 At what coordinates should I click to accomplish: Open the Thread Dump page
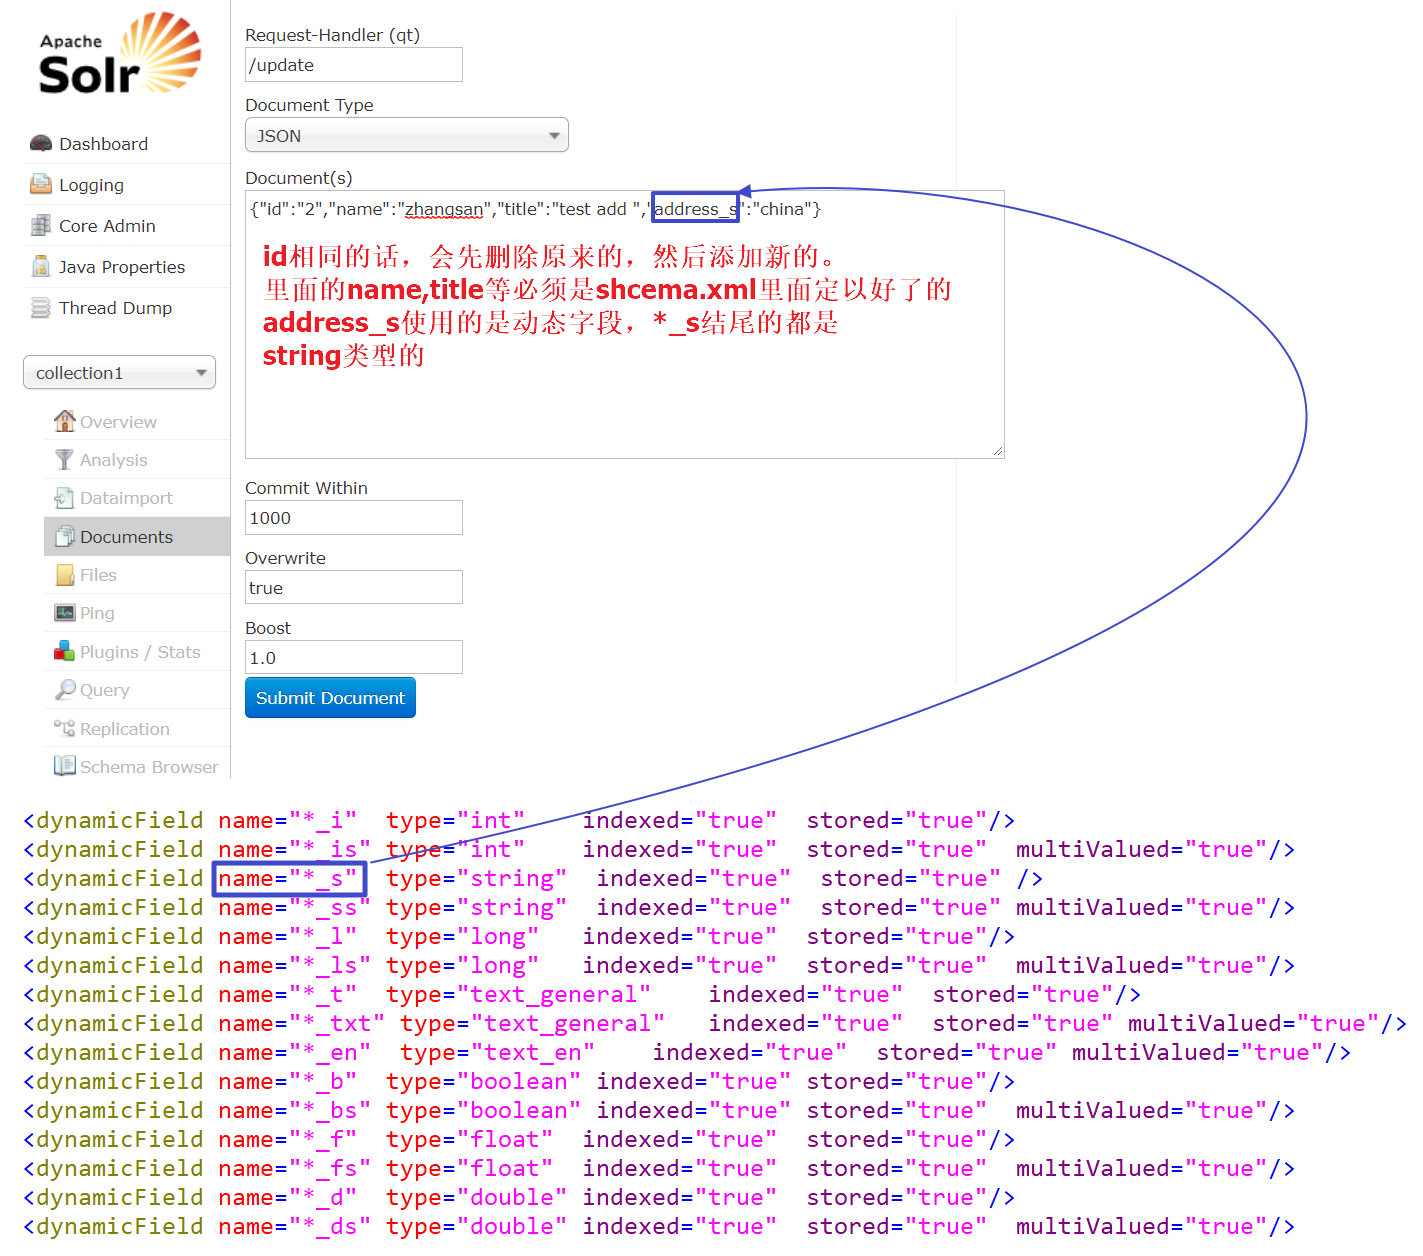pos(115,308)
